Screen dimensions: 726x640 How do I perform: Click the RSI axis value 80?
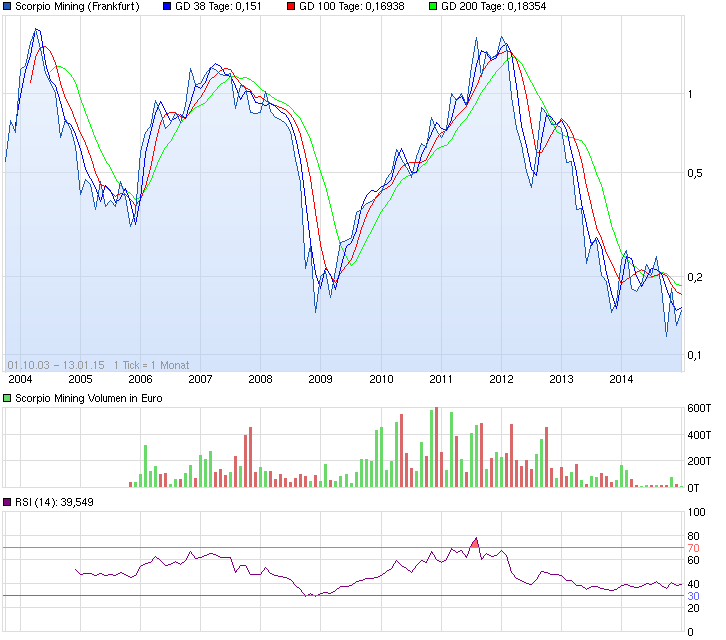[x=694, y=536]
